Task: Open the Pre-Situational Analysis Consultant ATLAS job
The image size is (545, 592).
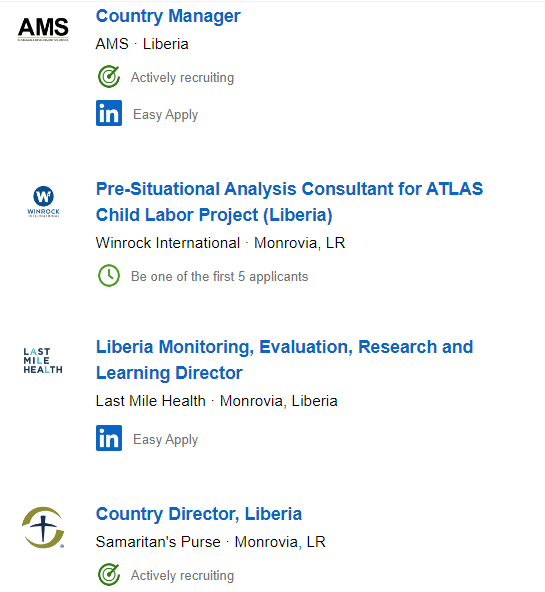Action: tap(289, 202)
